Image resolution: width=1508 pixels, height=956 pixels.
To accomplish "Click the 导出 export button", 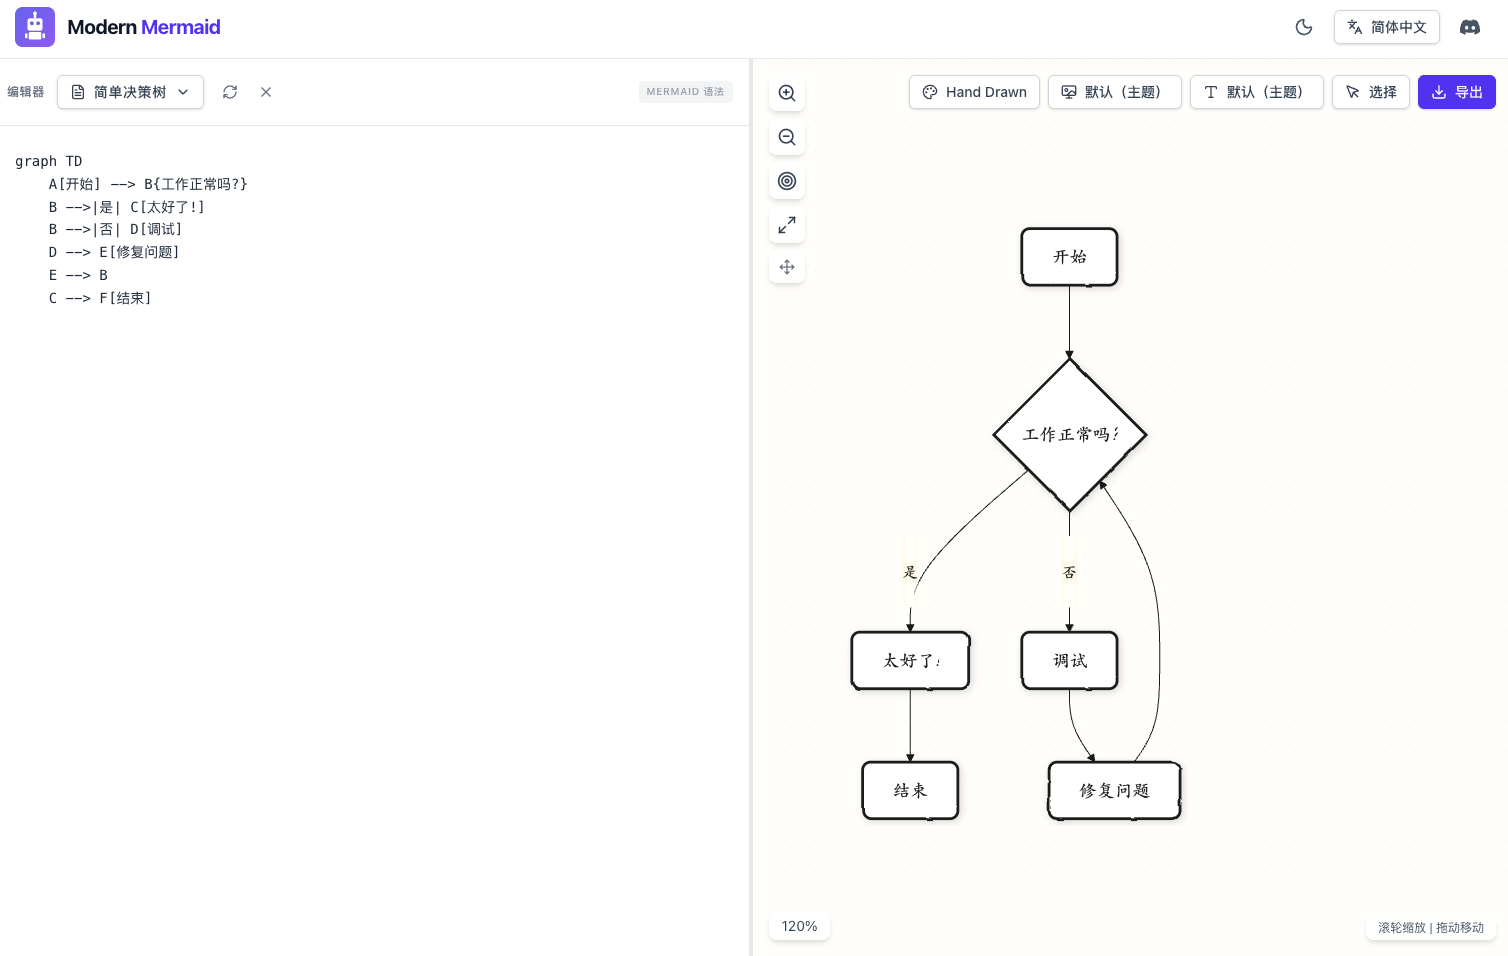I will click(1456, 92).
